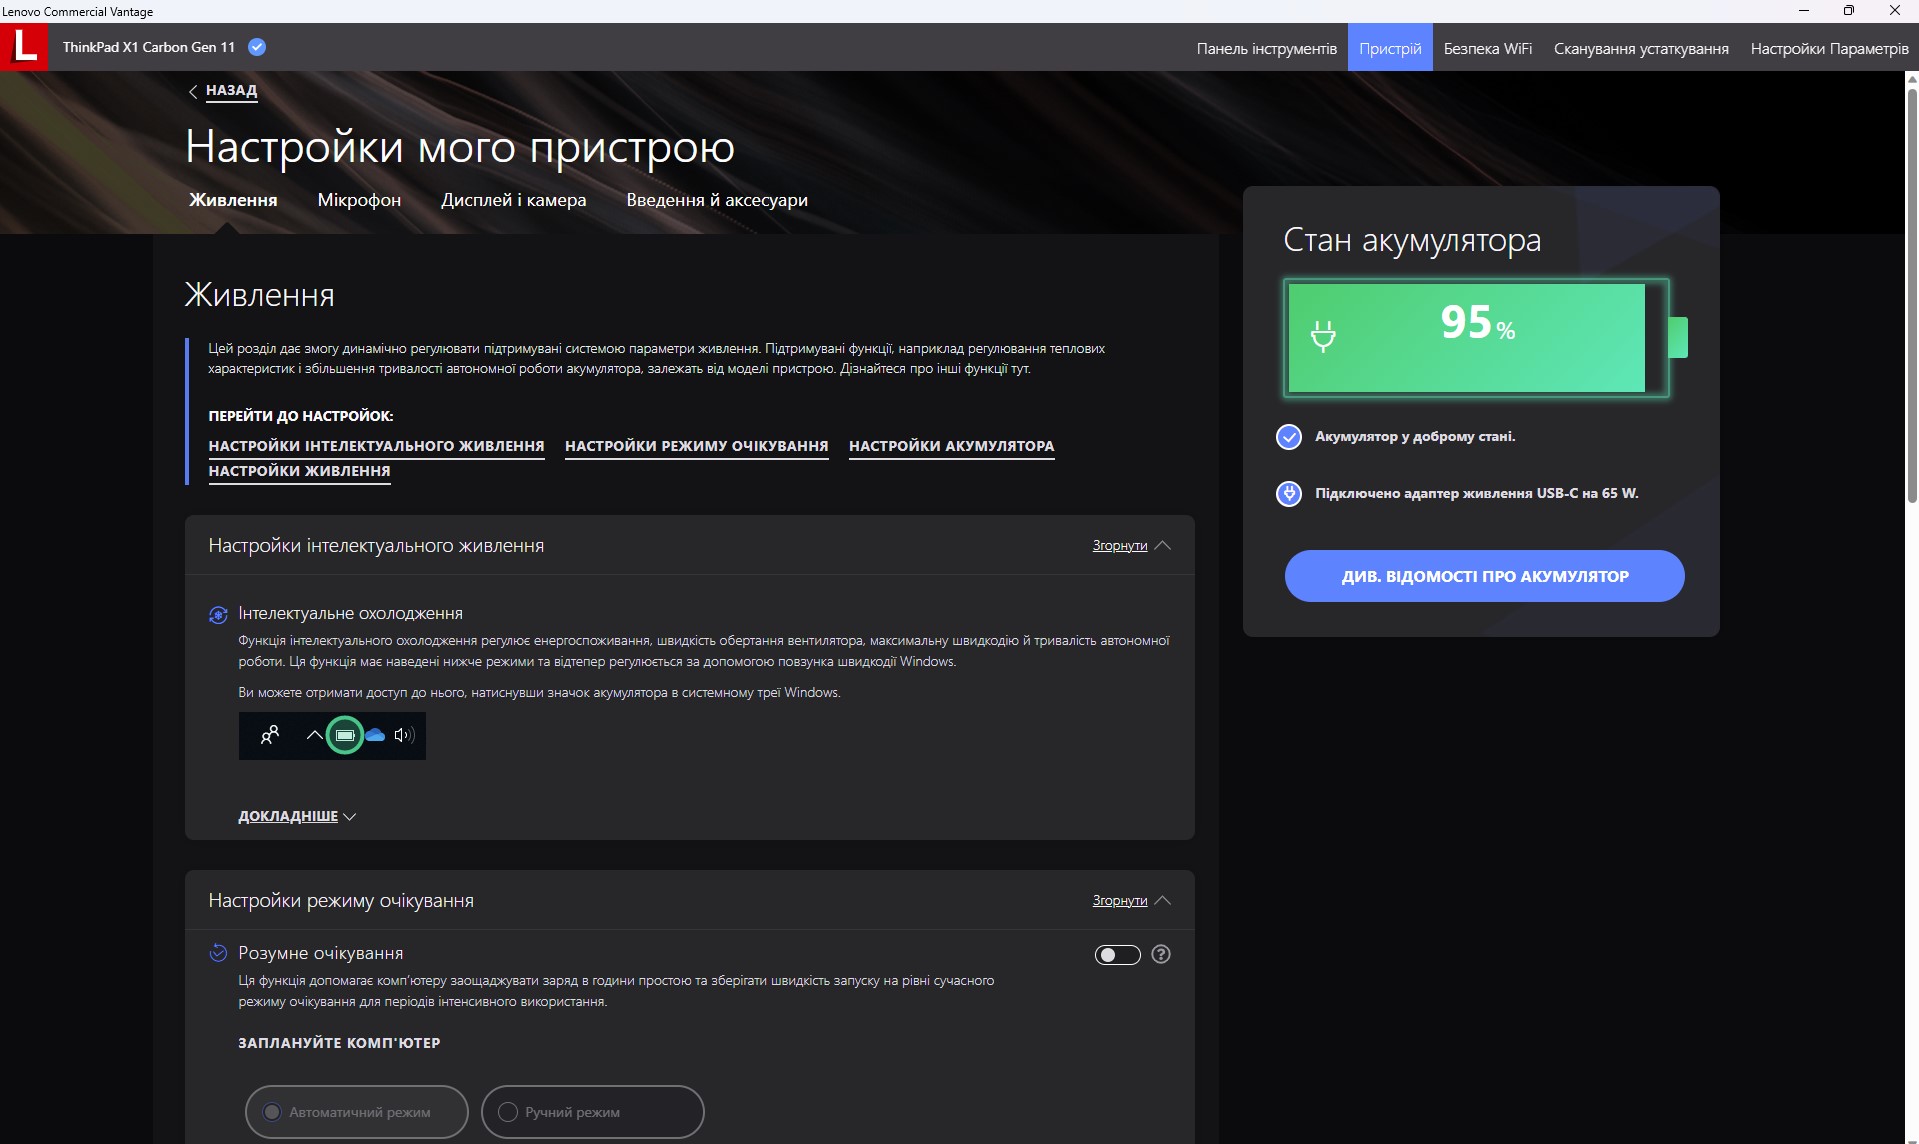Open the Безпека WiFi menu item
The height and width of the screenshot is (1144, 1919).
pyautogui.click(x=1487, y=48)
